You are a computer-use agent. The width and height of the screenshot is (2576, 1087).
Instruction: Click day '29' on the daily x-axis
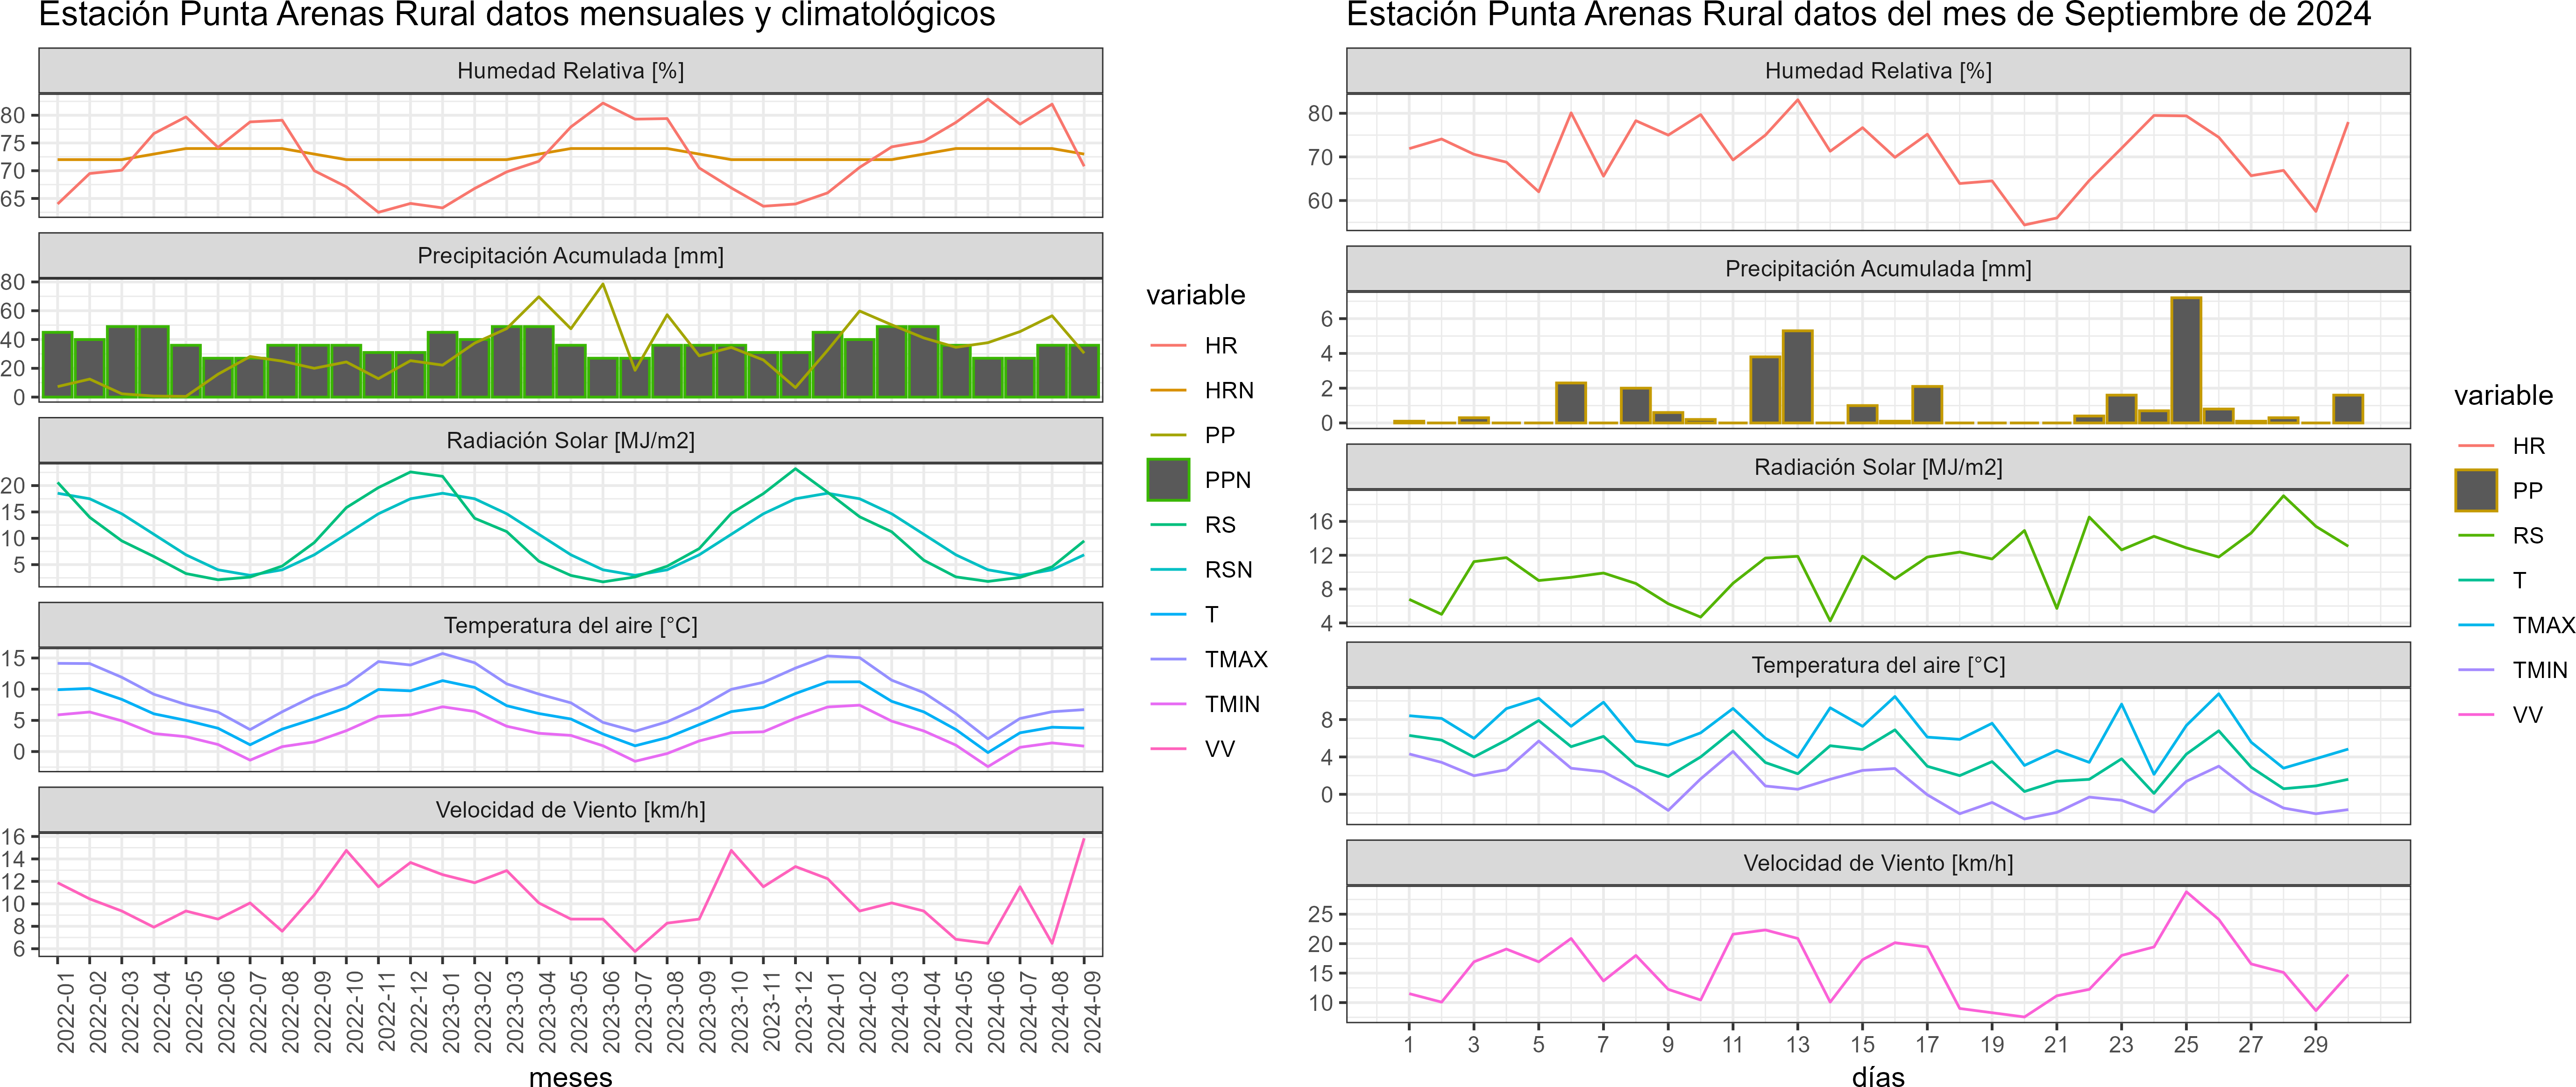click(x=2315, y=1044)
